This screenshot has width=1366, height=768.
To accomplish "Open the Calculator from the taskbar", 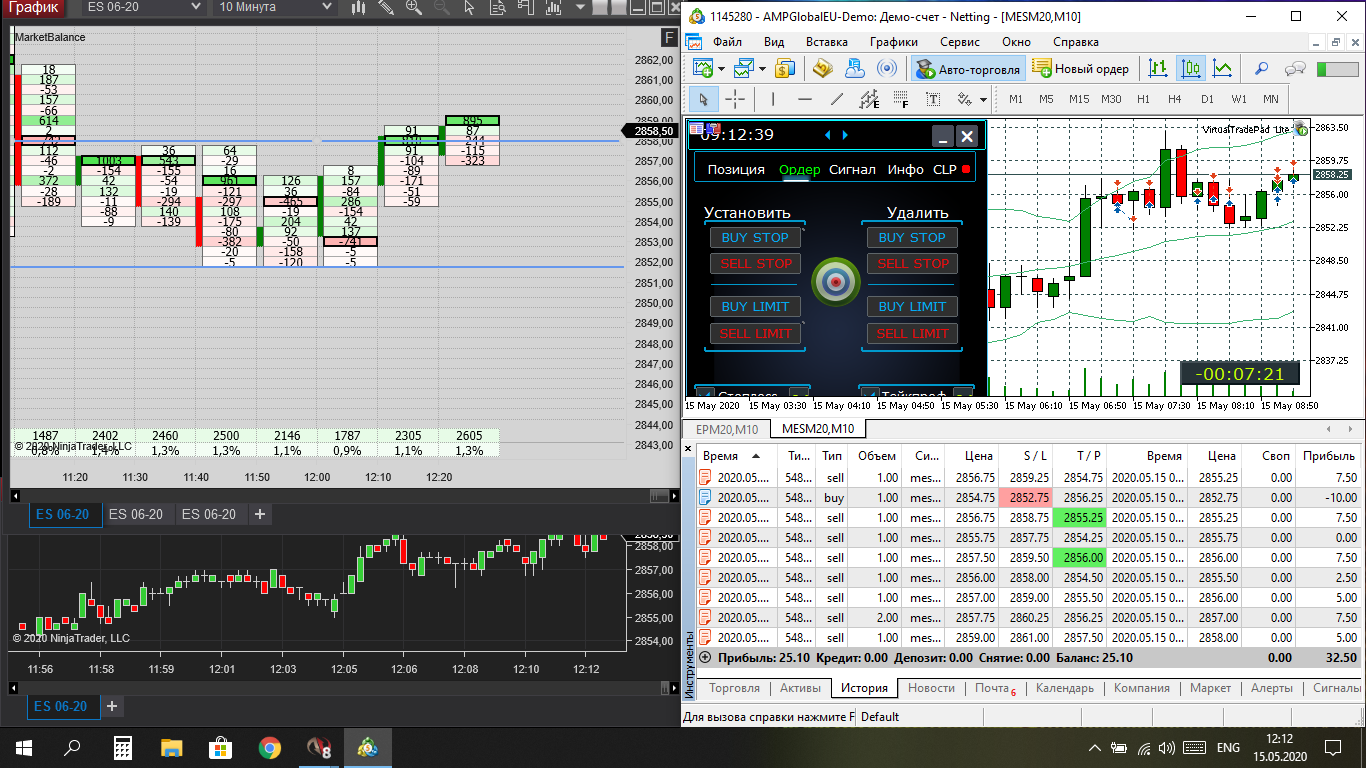I will click(x=123, y=747).
